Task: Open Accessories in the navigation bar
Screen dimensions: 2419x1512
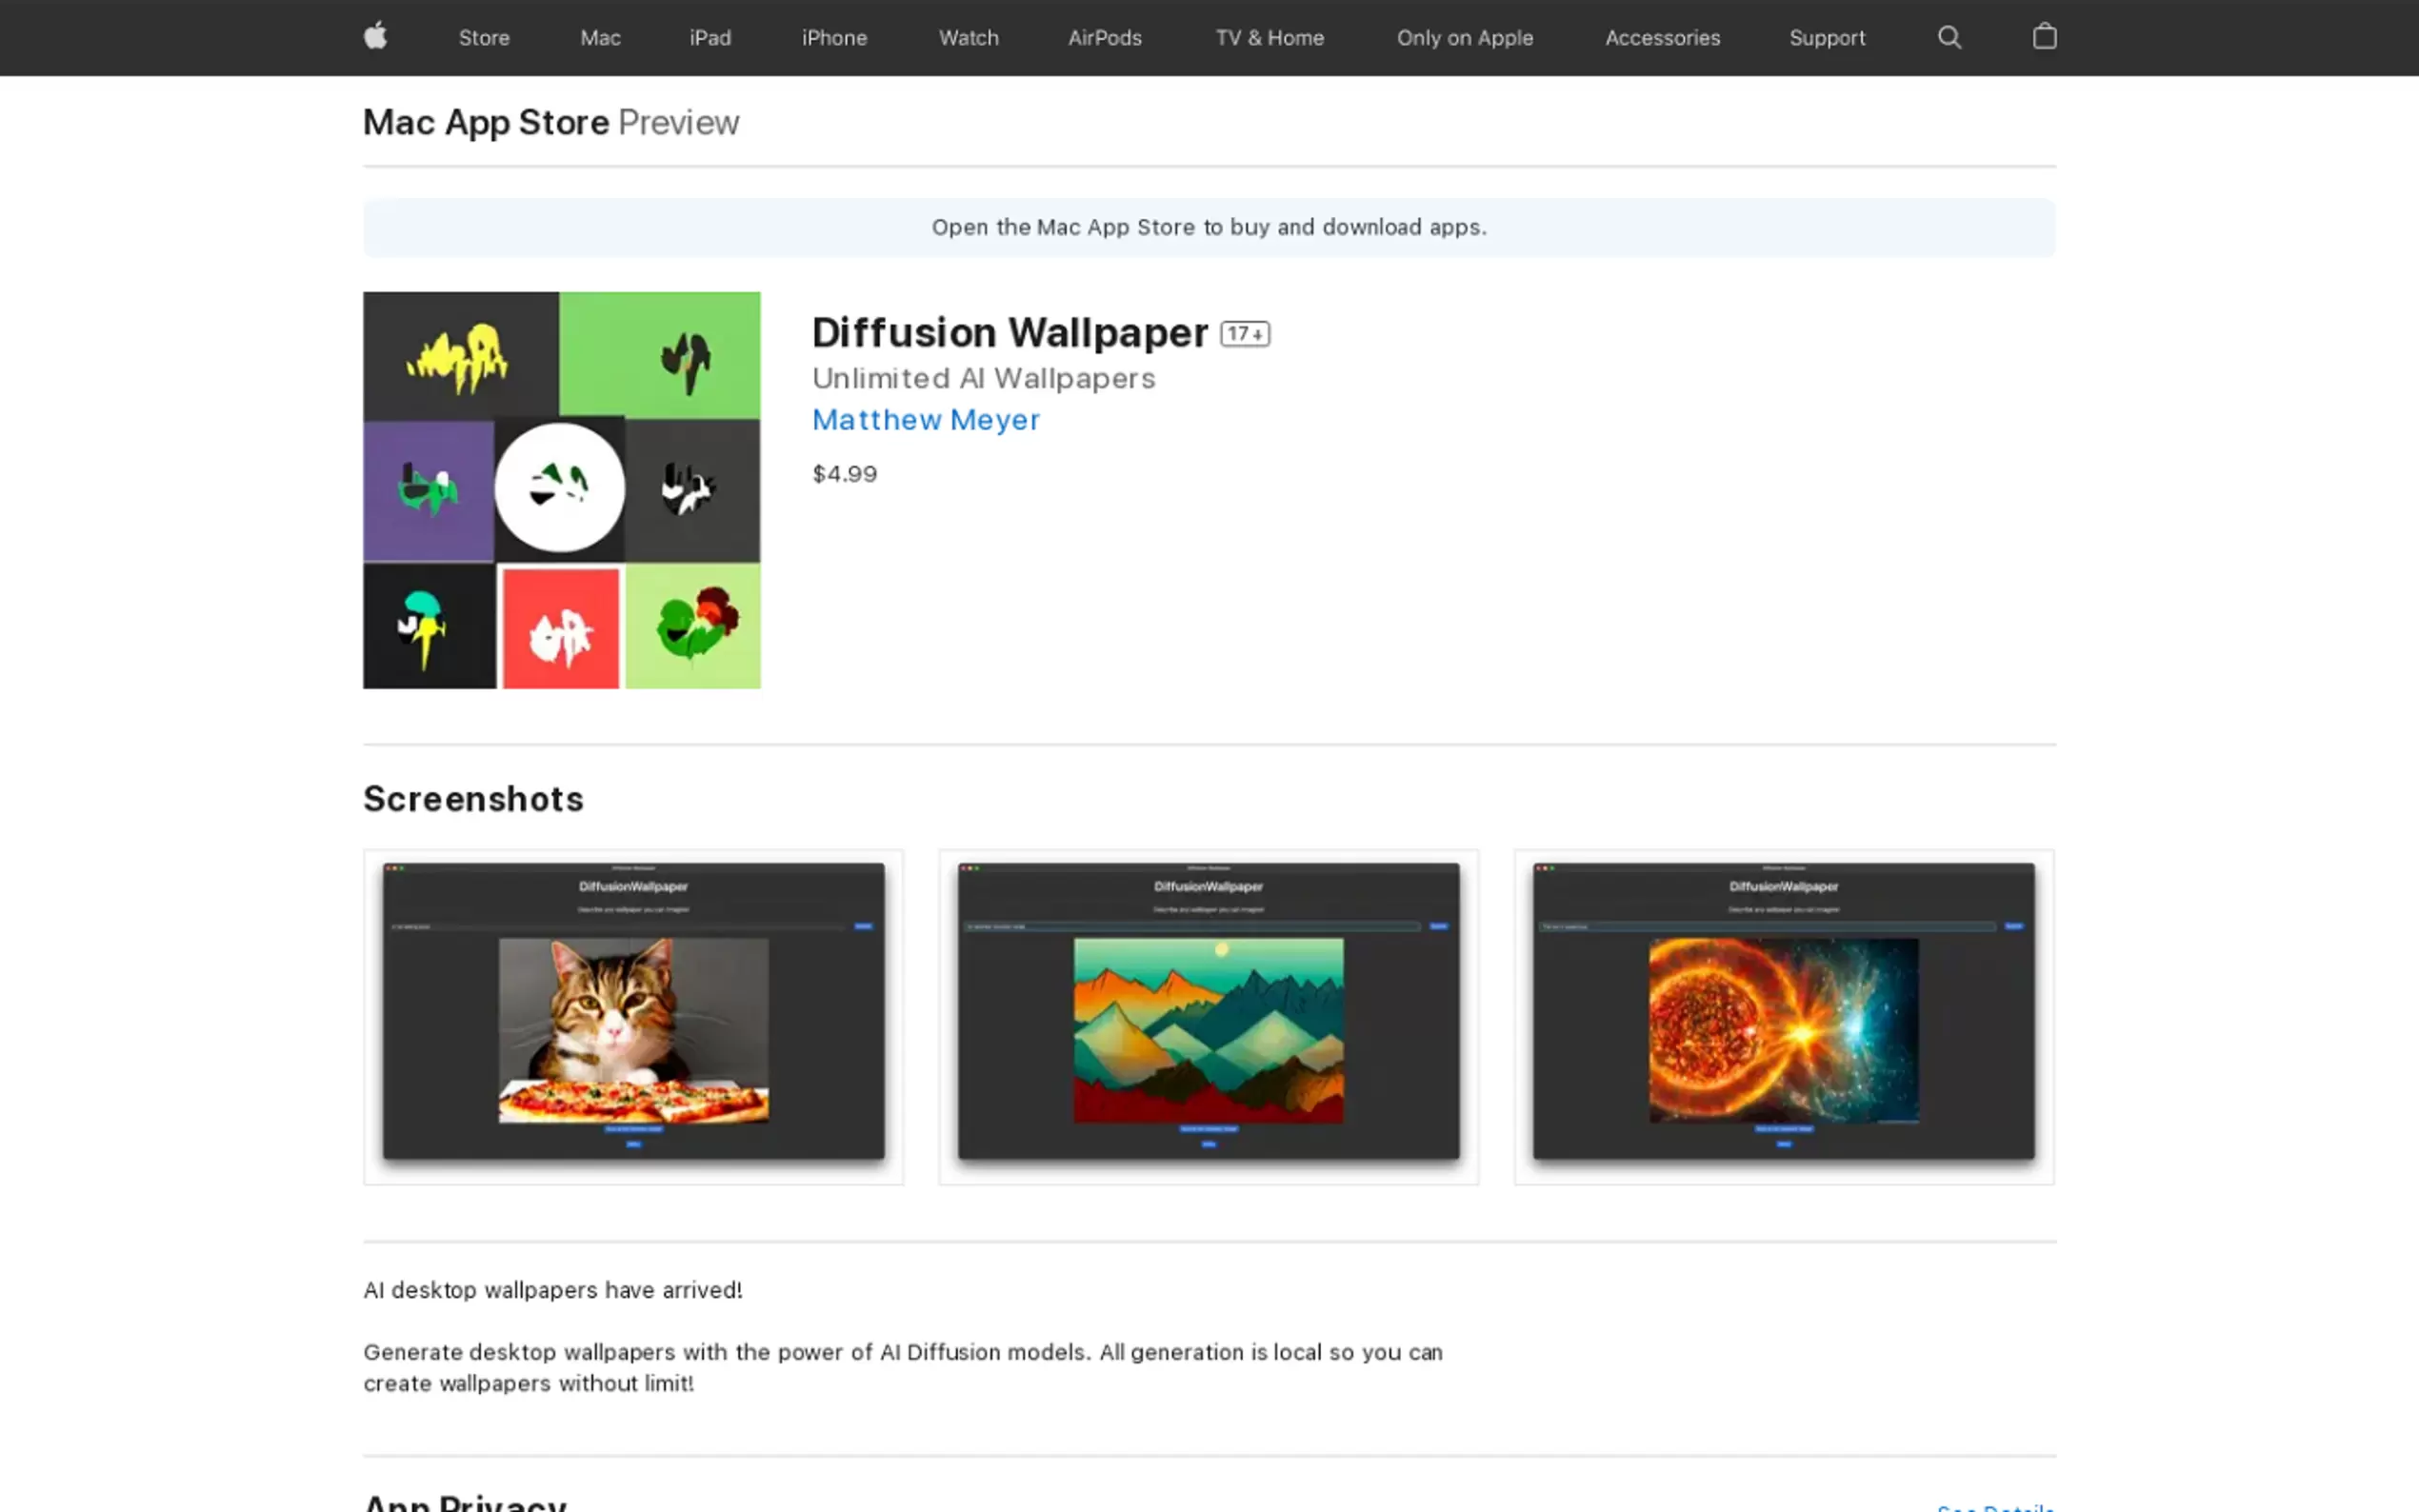Action: (x=1662, y=38)
